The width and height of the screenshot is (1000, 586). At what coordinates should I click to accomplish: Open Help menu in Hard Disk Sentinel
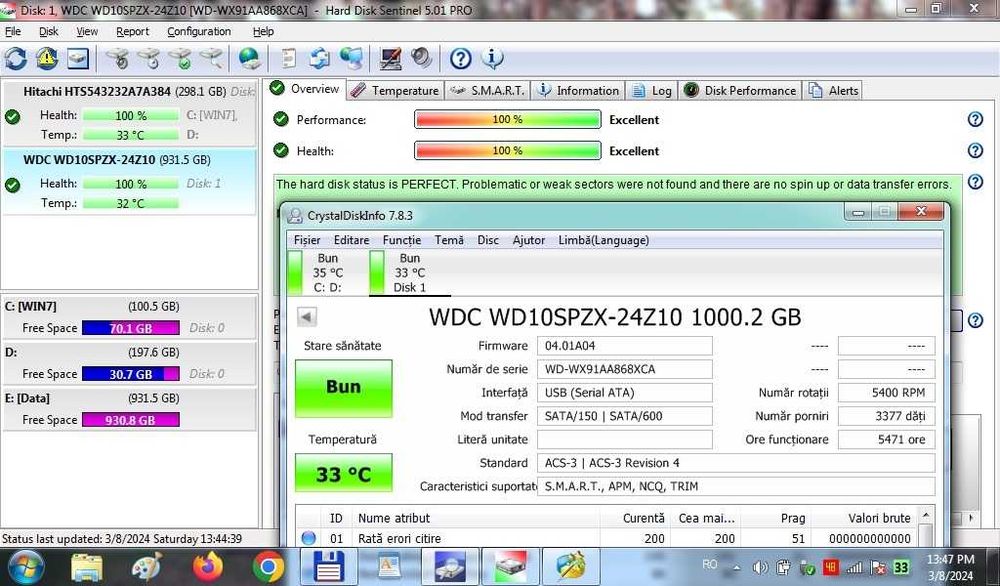(263, 31)
